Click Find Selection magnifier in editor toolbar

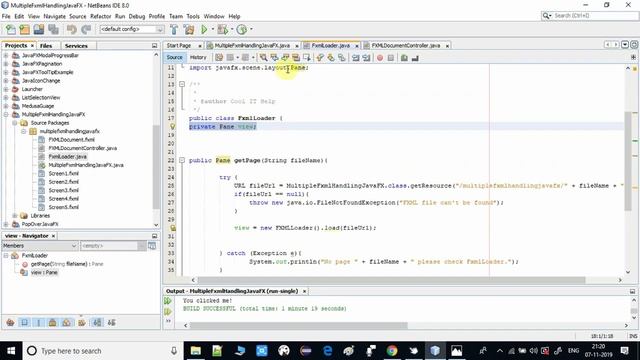click(x=263, y=58)
